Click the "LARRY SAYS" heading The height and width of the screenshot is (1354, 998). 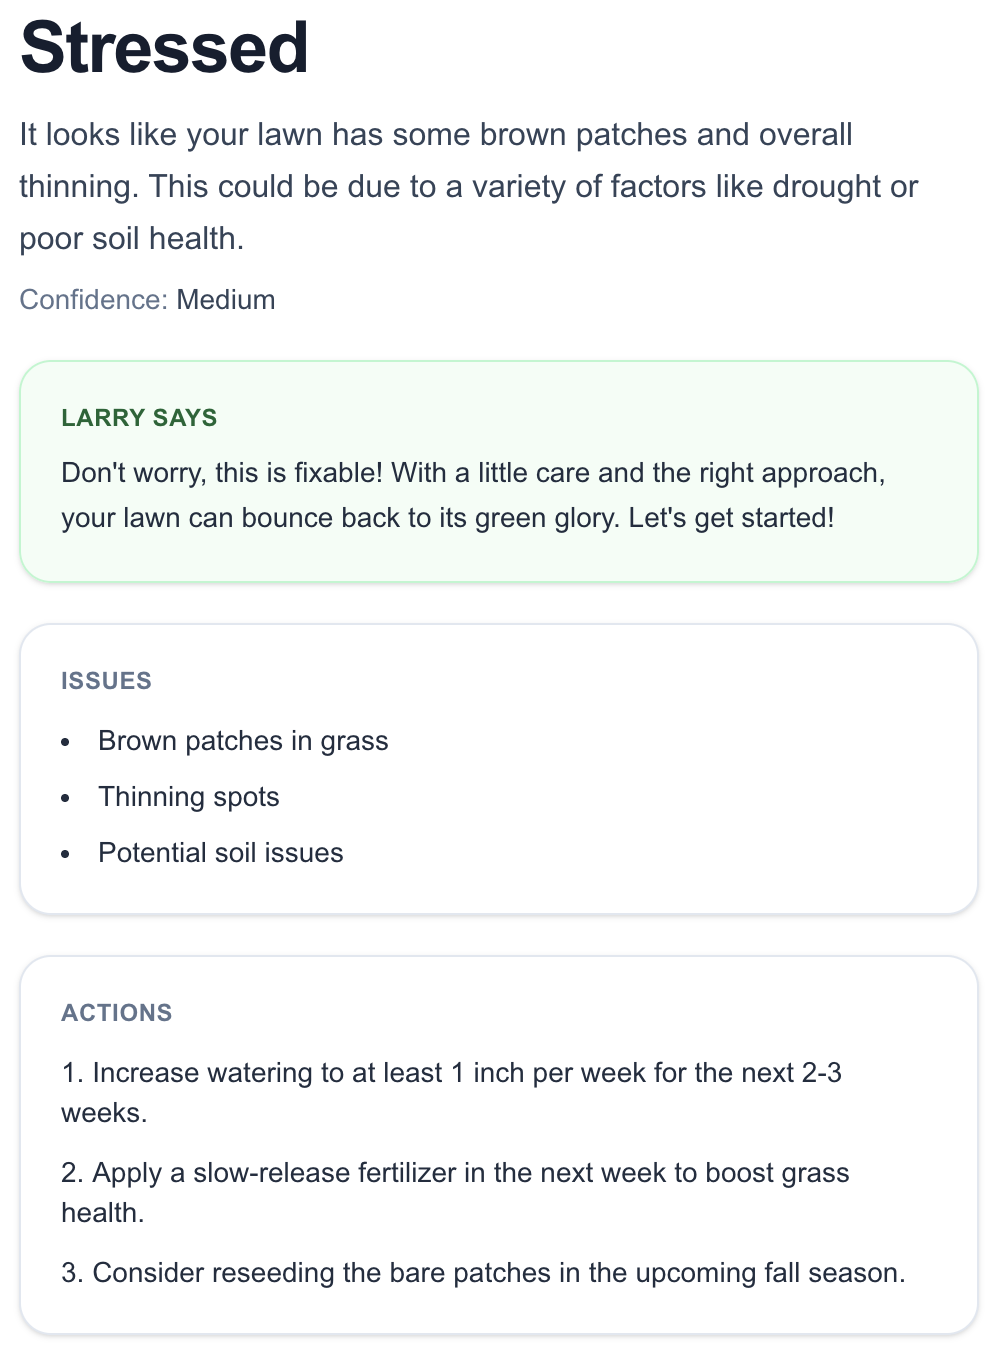point(139,418)
